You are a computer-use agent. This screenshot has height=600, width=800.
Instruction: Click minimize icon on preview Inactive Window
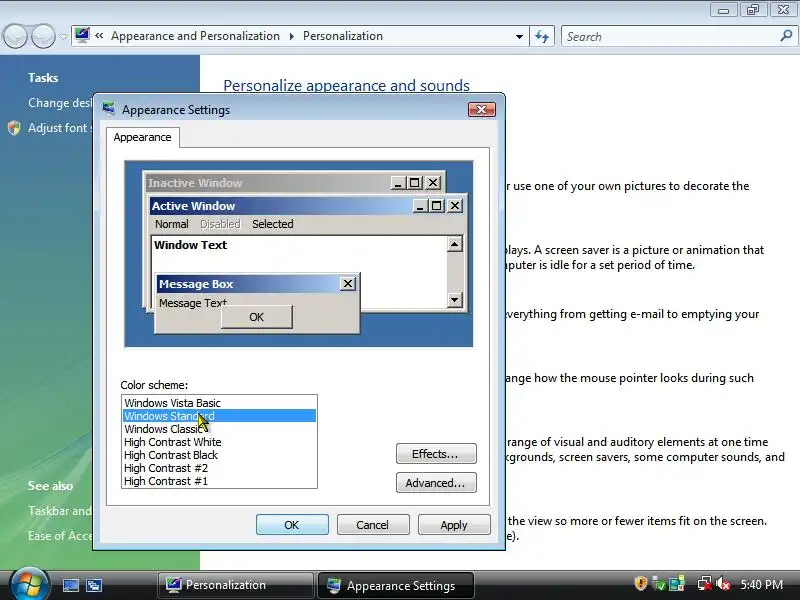click(398, 183)
